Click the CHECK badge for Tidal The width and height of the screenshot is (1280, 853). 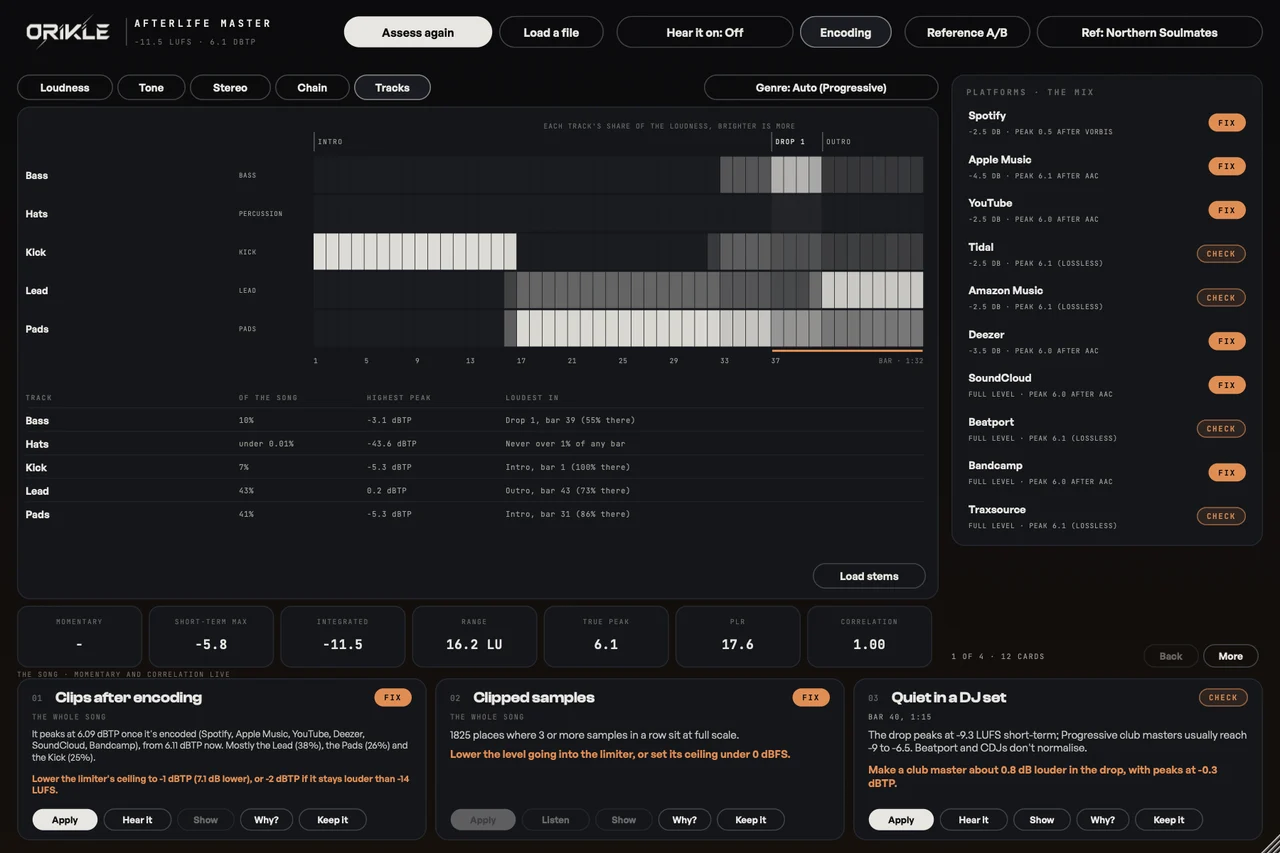point(1221,254)
